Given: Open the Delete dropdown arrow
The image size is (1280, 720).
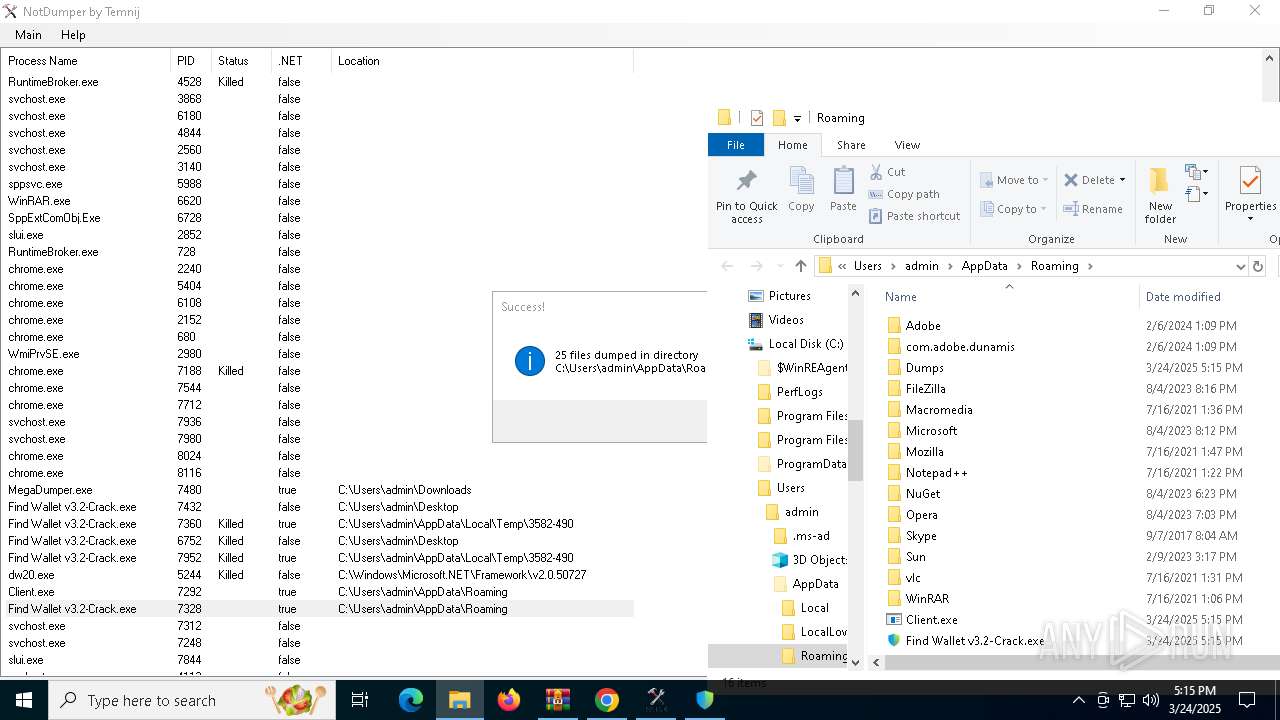Looking at the screenshot, I should point(1122,180).
